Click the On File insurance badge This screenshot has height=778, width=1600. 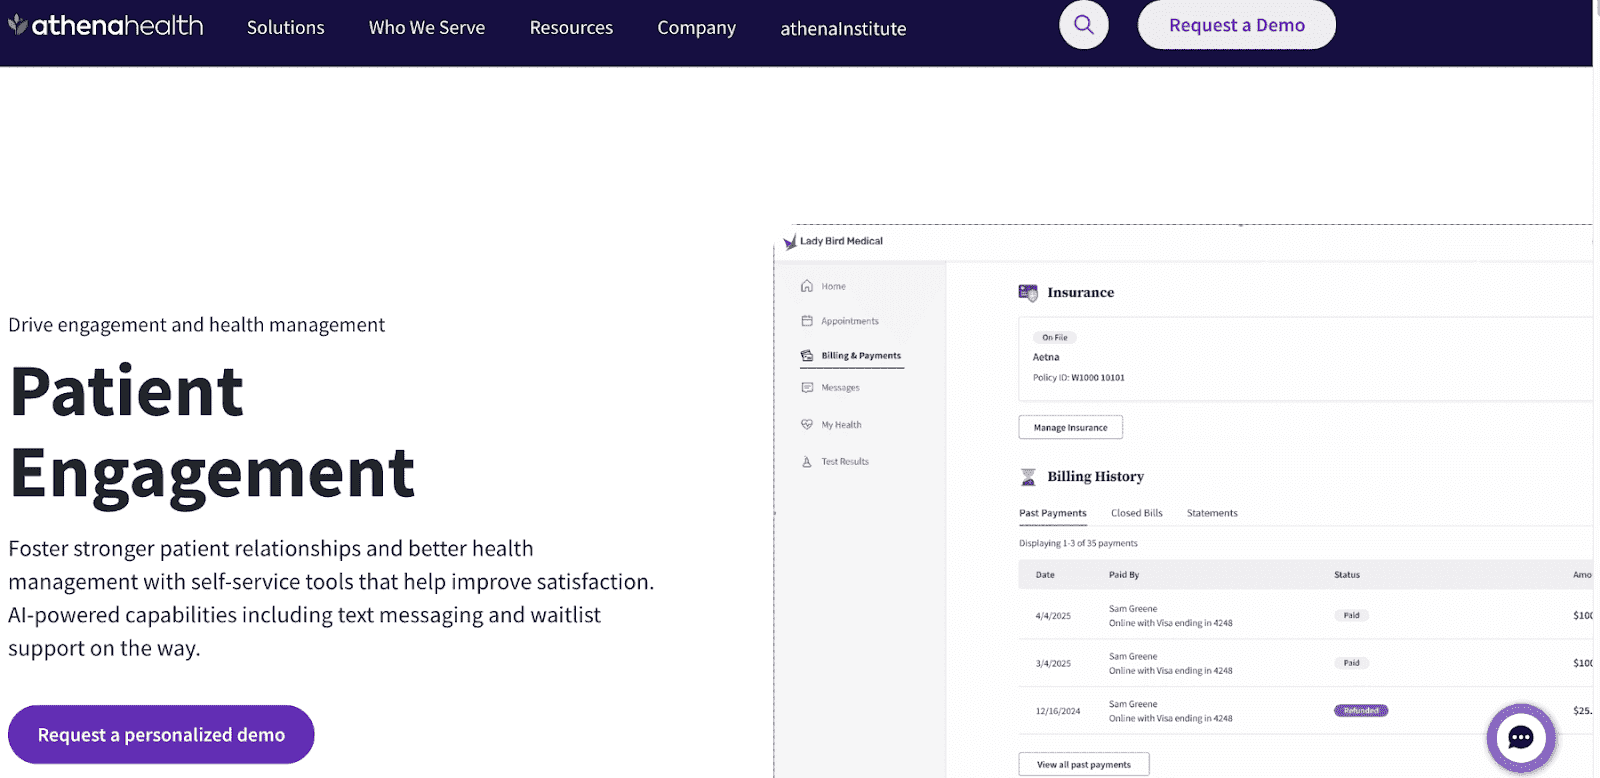pos(1055,337)
